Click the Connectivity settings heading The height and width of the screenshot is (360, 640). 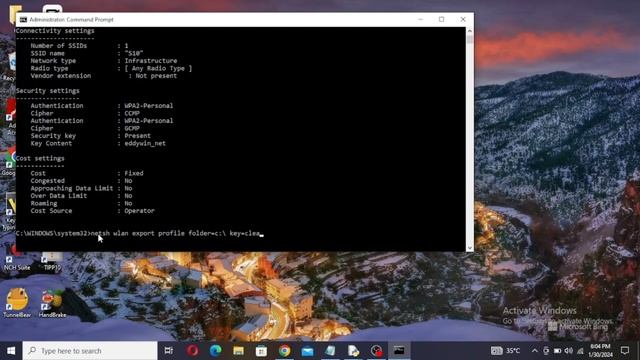click(55, 31)
